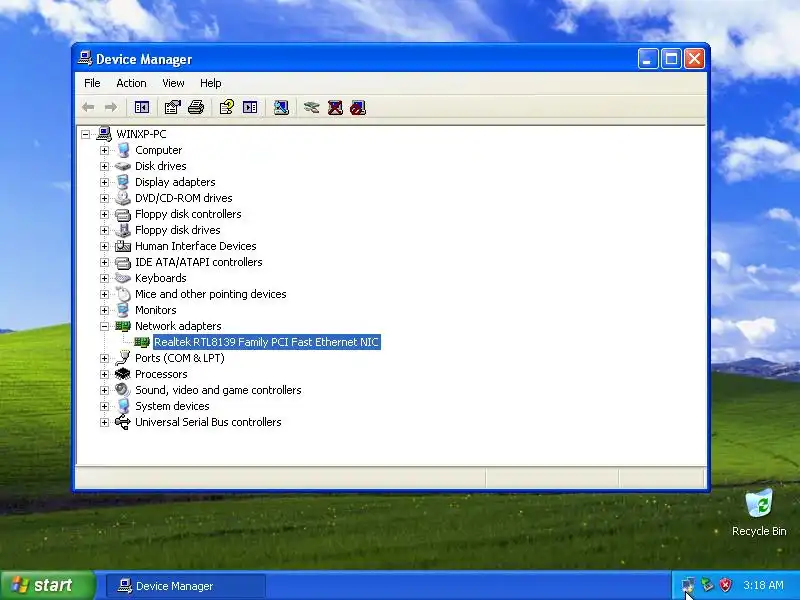Screen dimensions: 800x600
Task: Select the Monitors label
Action: point(156,310)
